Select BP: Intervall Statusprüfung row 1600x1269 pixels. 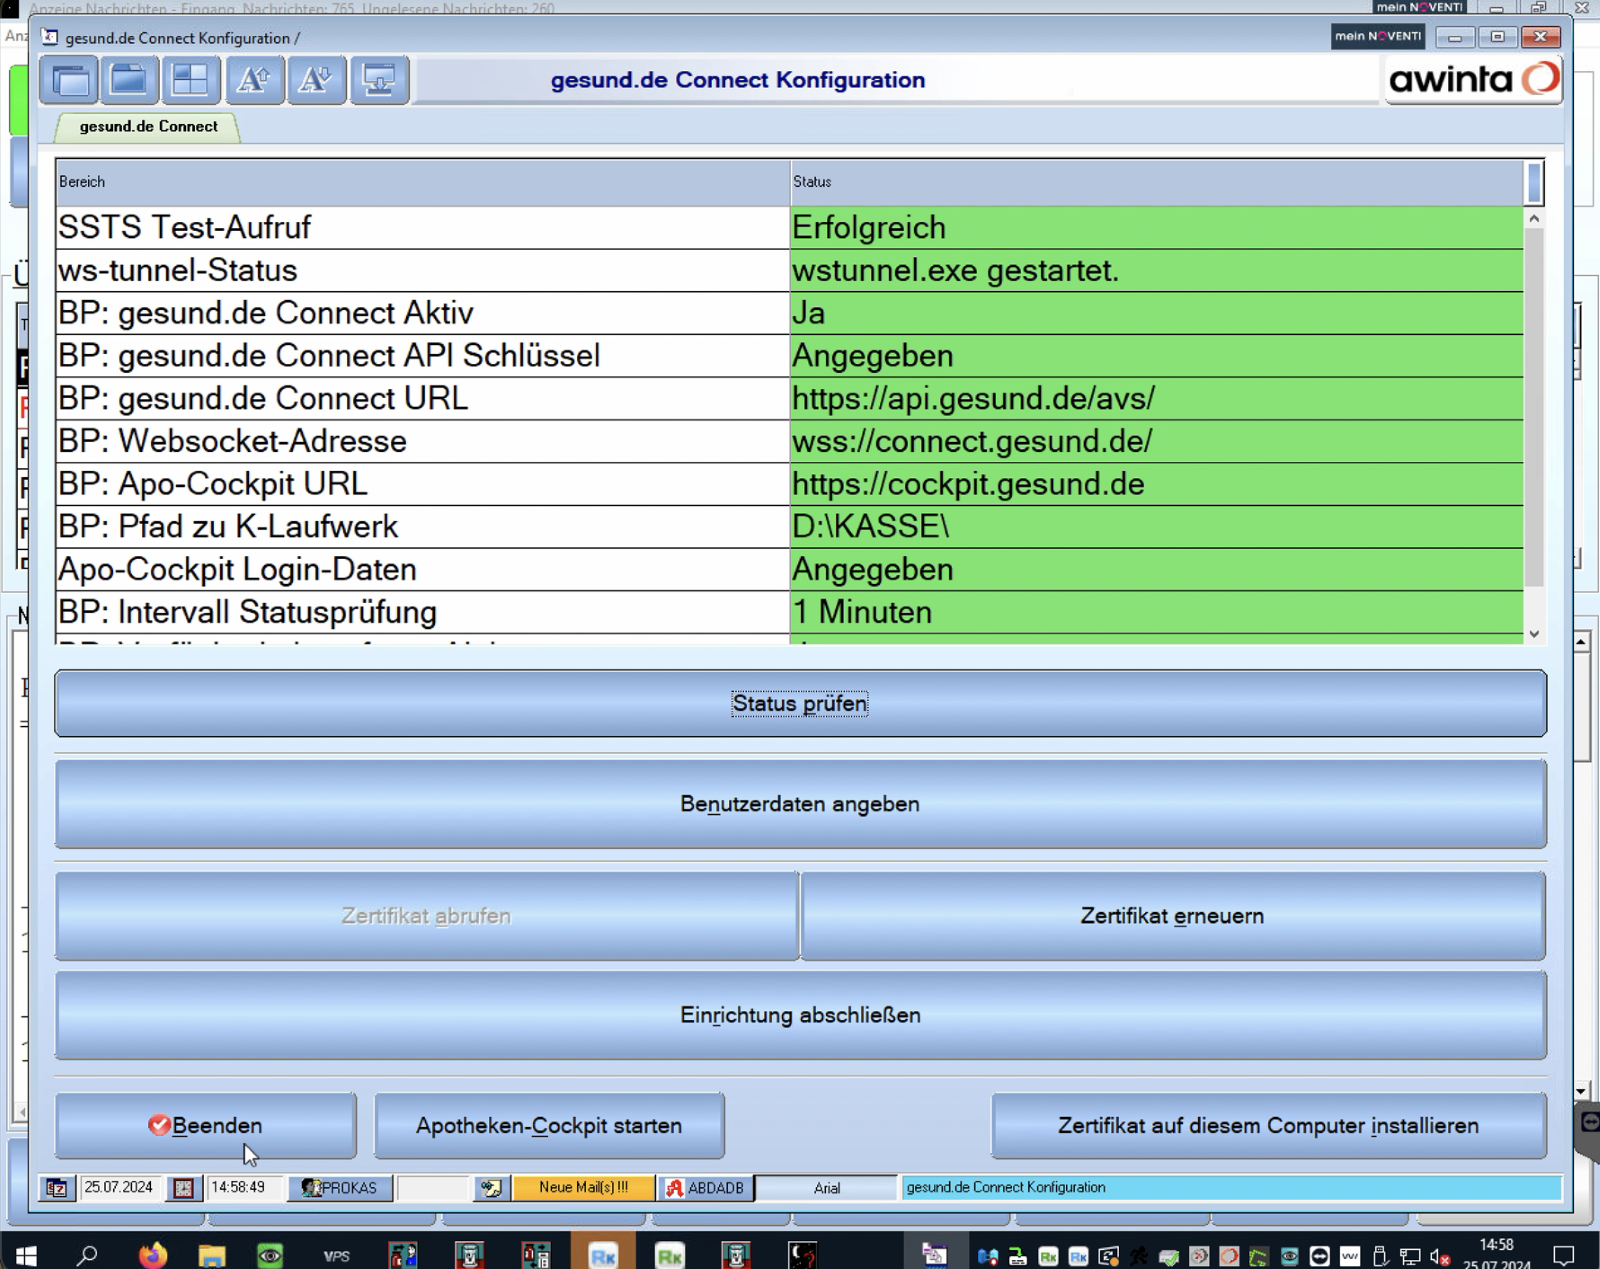422,612
